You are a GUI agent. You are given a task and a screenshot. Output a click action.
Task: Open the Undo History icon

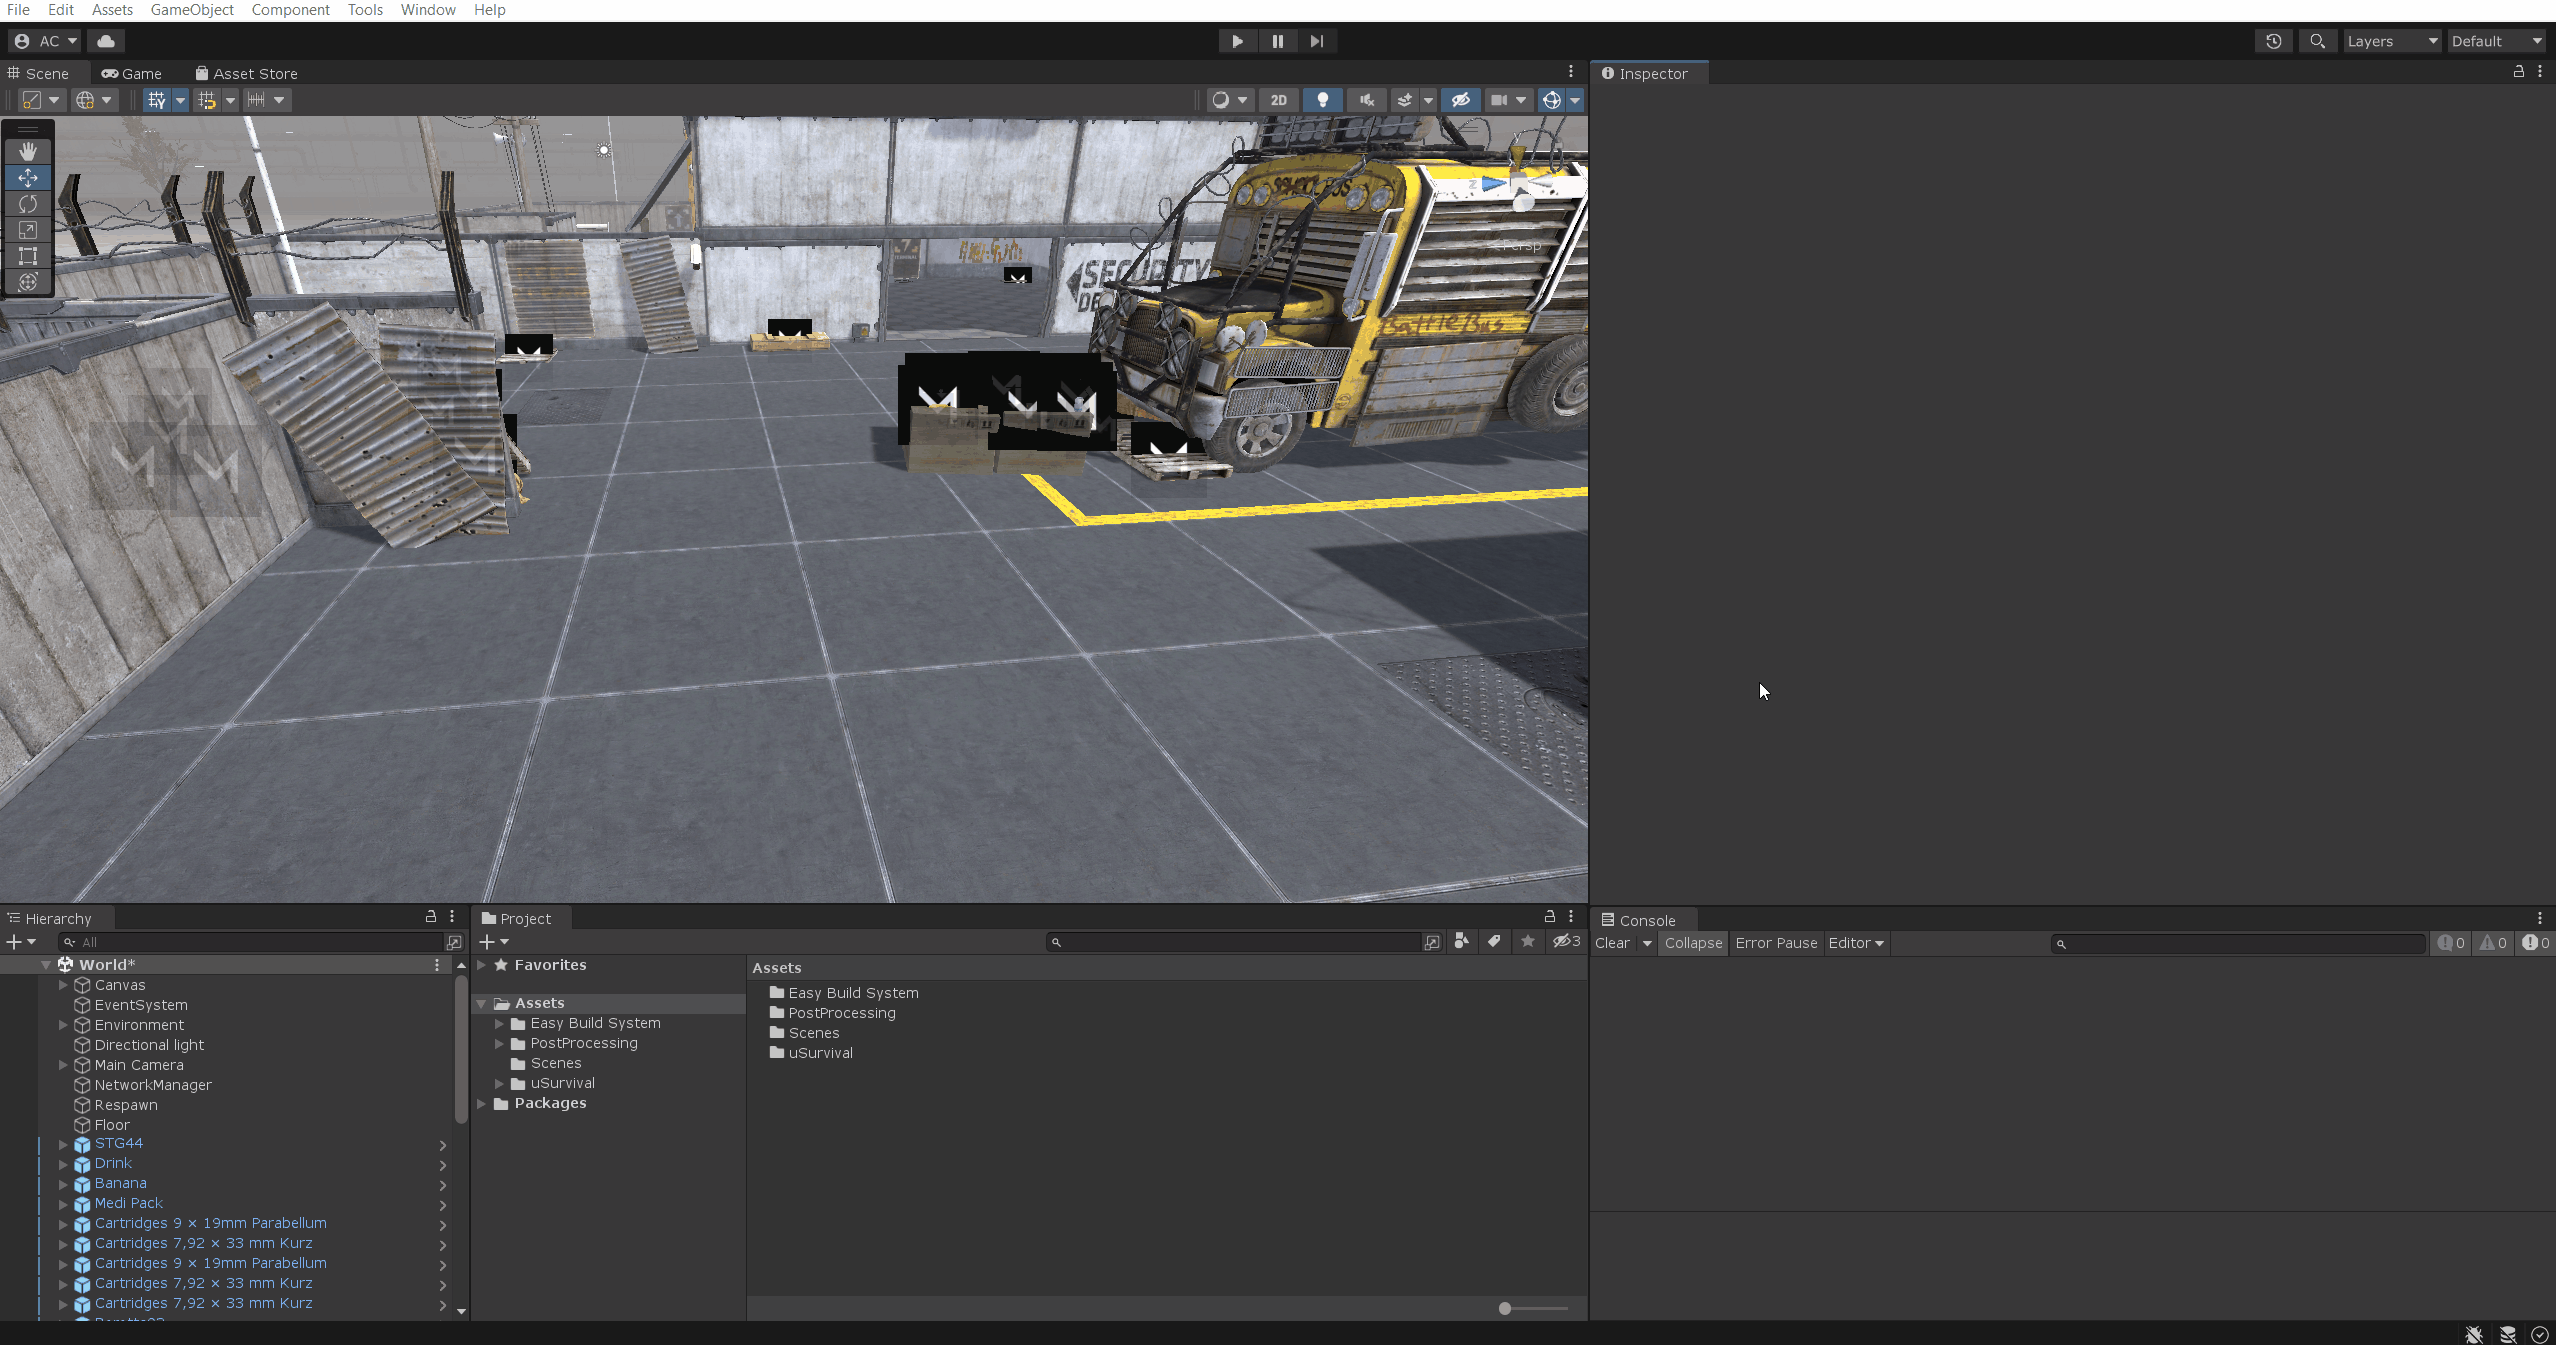click(2273, 41)
